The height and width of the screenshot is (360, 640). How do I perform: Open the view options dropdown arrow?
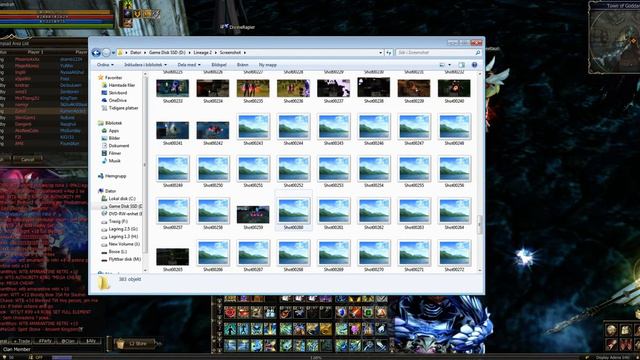(450, 65)
